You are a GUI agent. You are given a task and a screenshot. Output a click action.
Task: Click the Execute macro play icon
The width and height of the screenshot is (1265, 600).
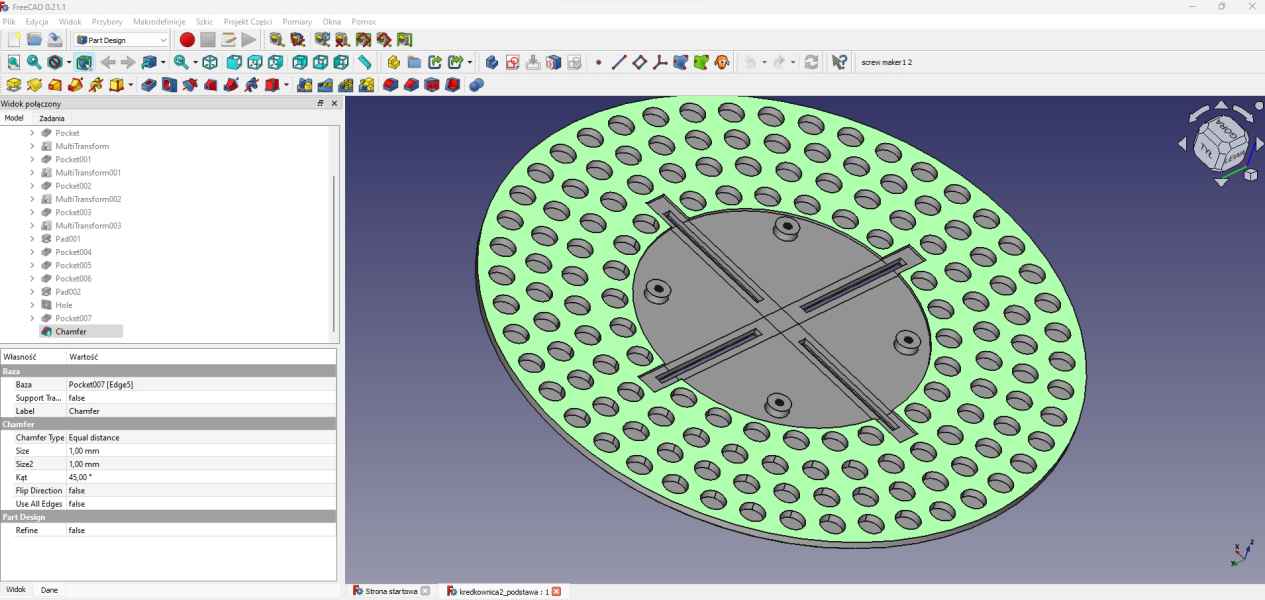coord(249,40)
